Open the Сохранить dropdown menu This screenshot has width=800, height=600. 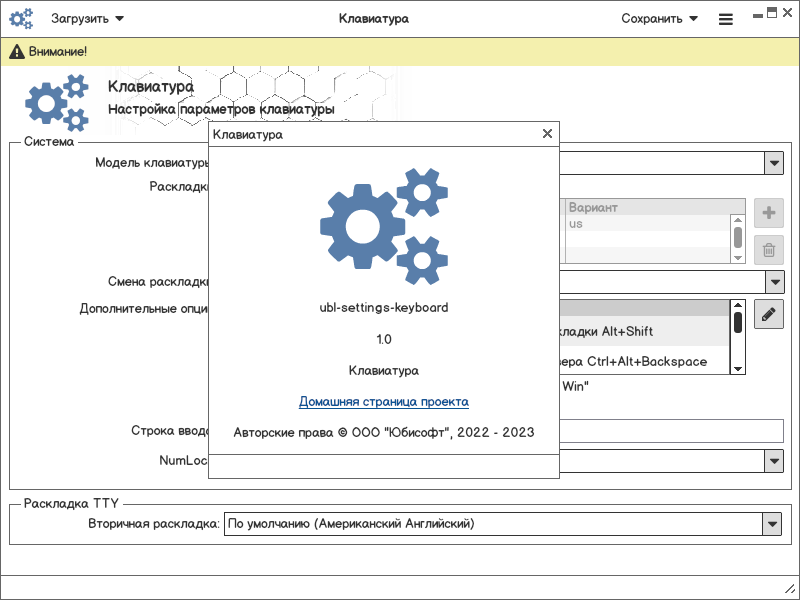(x=659, y=18)
